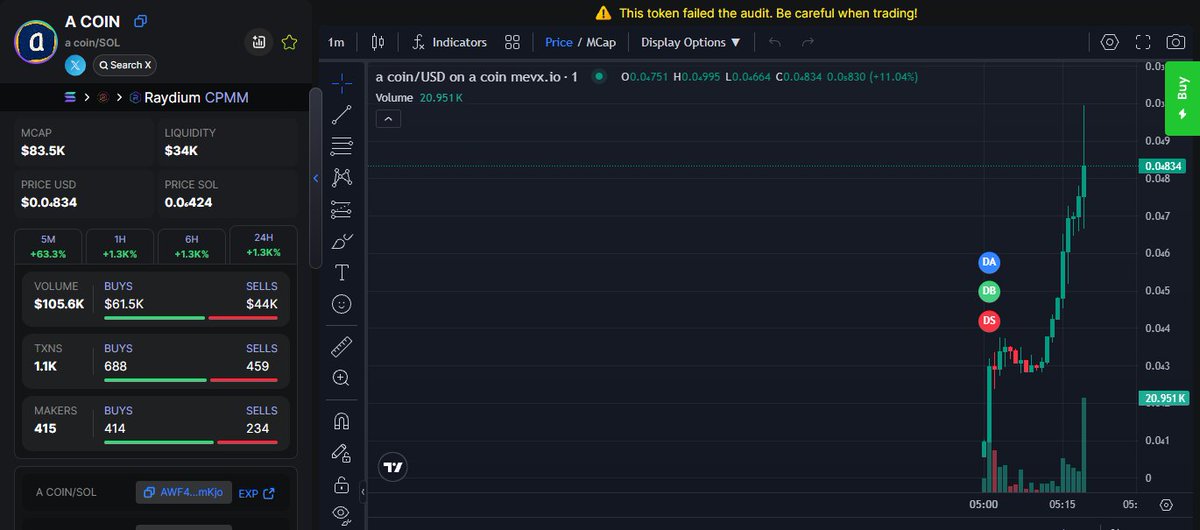This screenshot has width=1200, height=530.
Task: Toggle lock all drawing tools
Action: pyautogui.click(x=341, y=485)
